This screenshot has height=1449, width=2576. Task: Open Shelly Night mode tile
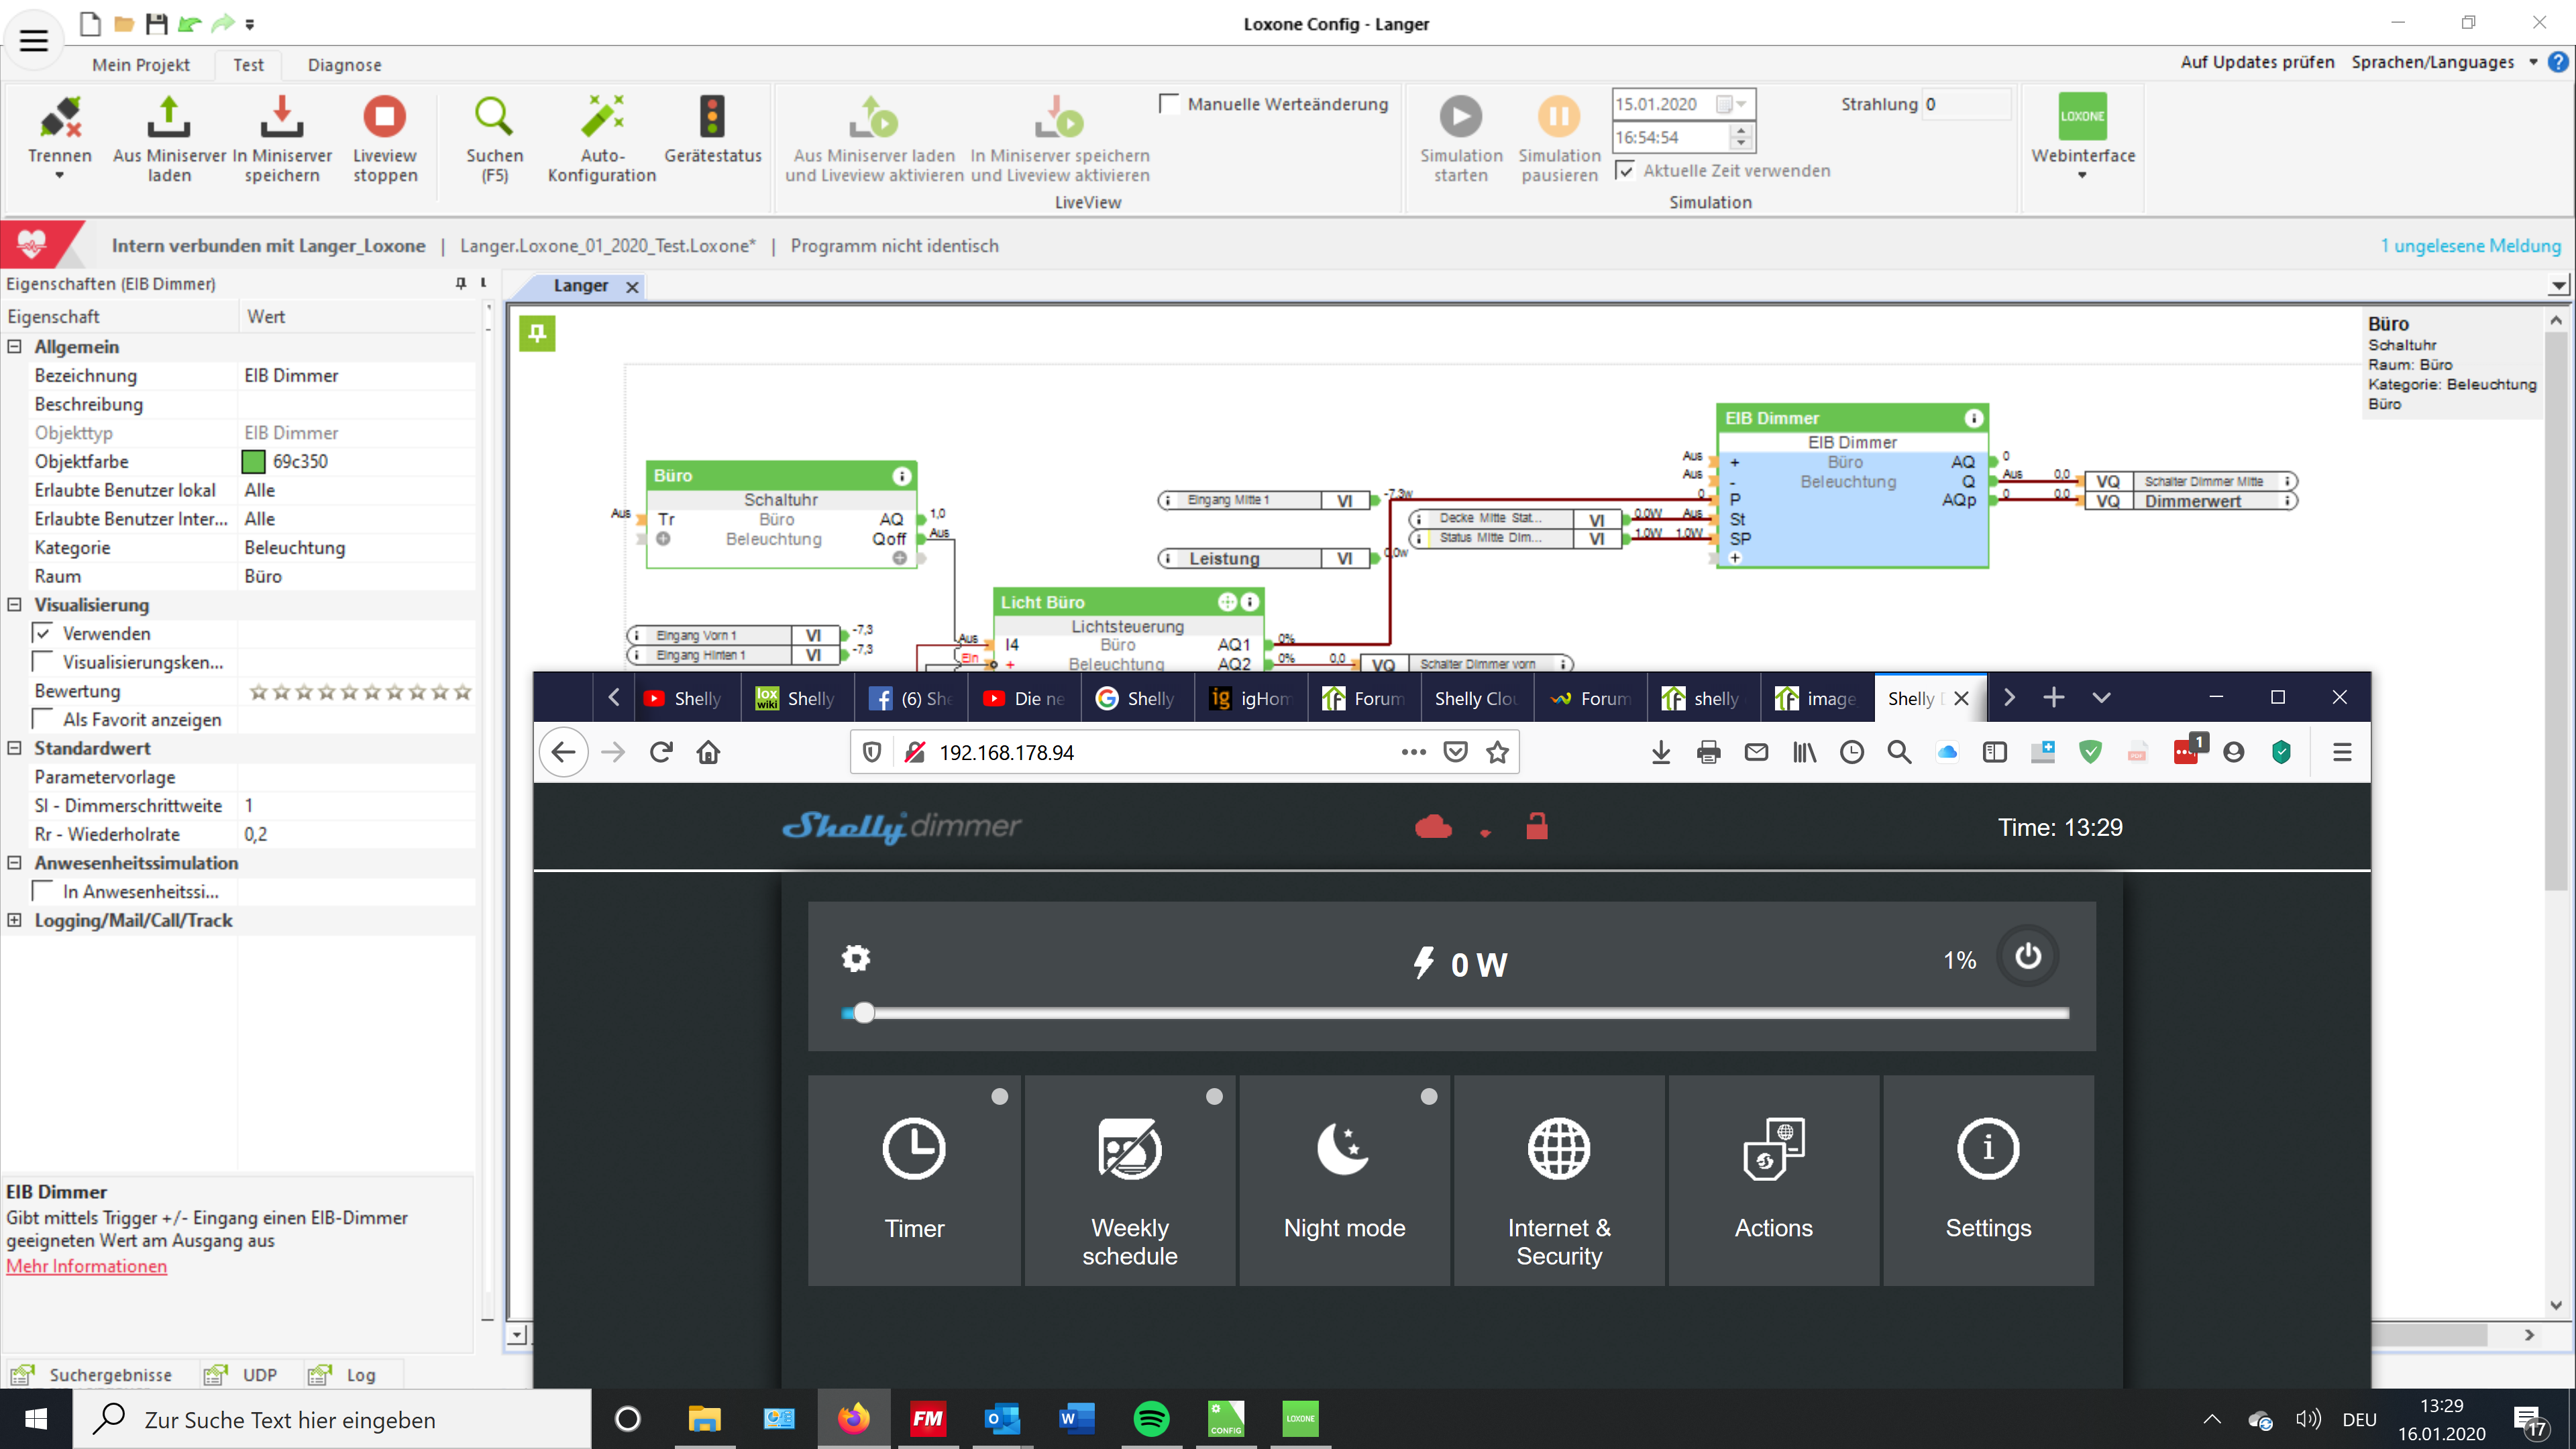[x=1344, y=1180]
